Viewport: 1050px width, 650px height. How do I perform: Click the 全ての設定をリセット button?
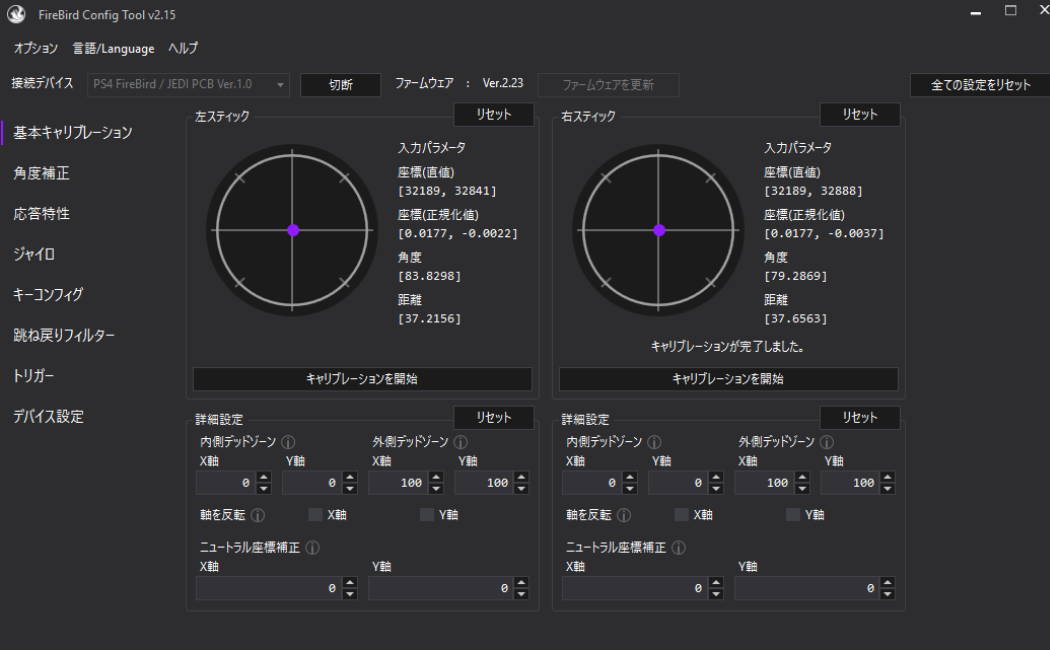tap(980, 85)
